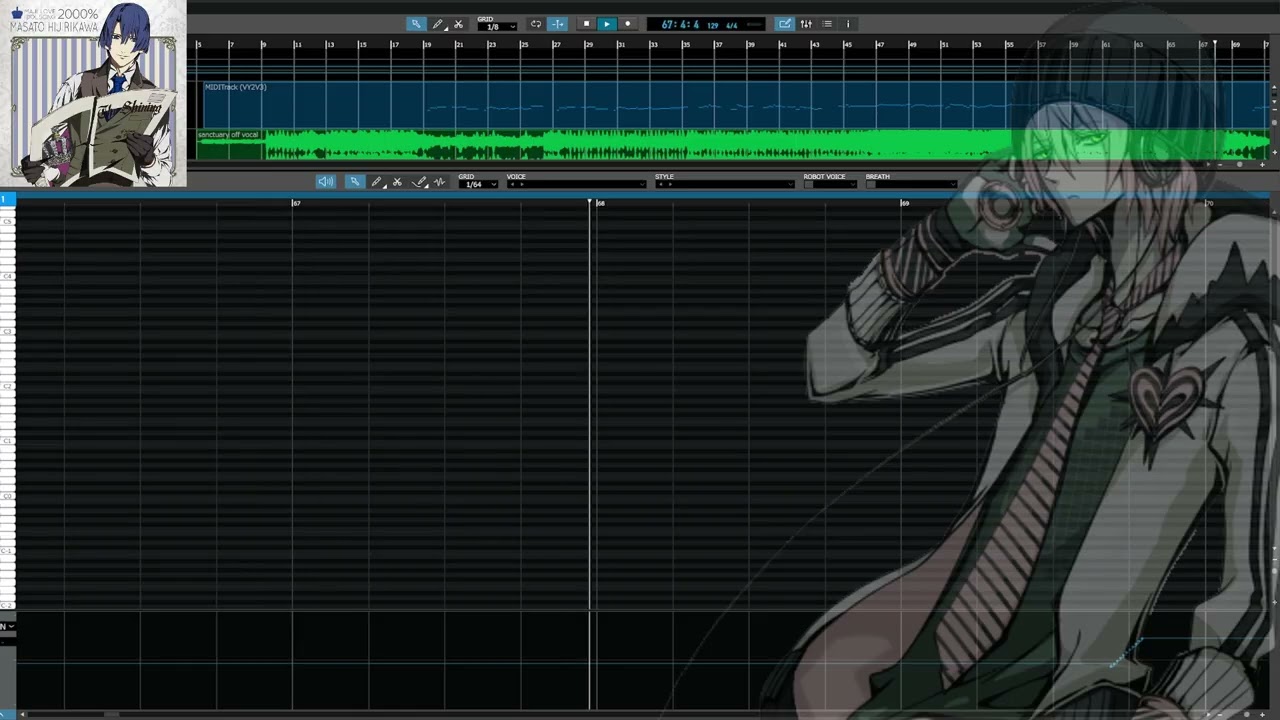Select the scissors tool in top toolbar
Image resolution: width=1280 pixels, height=720 pixels.
tap(458, 24)
